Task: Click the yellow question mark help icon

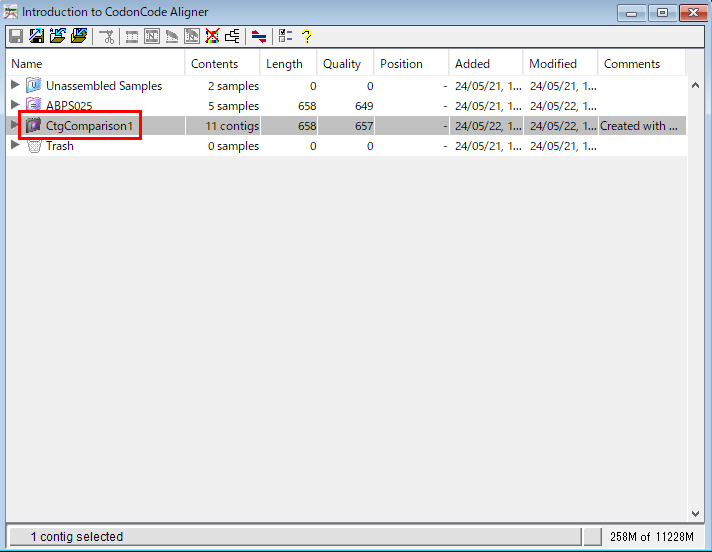Action: (x=307, y=37)
